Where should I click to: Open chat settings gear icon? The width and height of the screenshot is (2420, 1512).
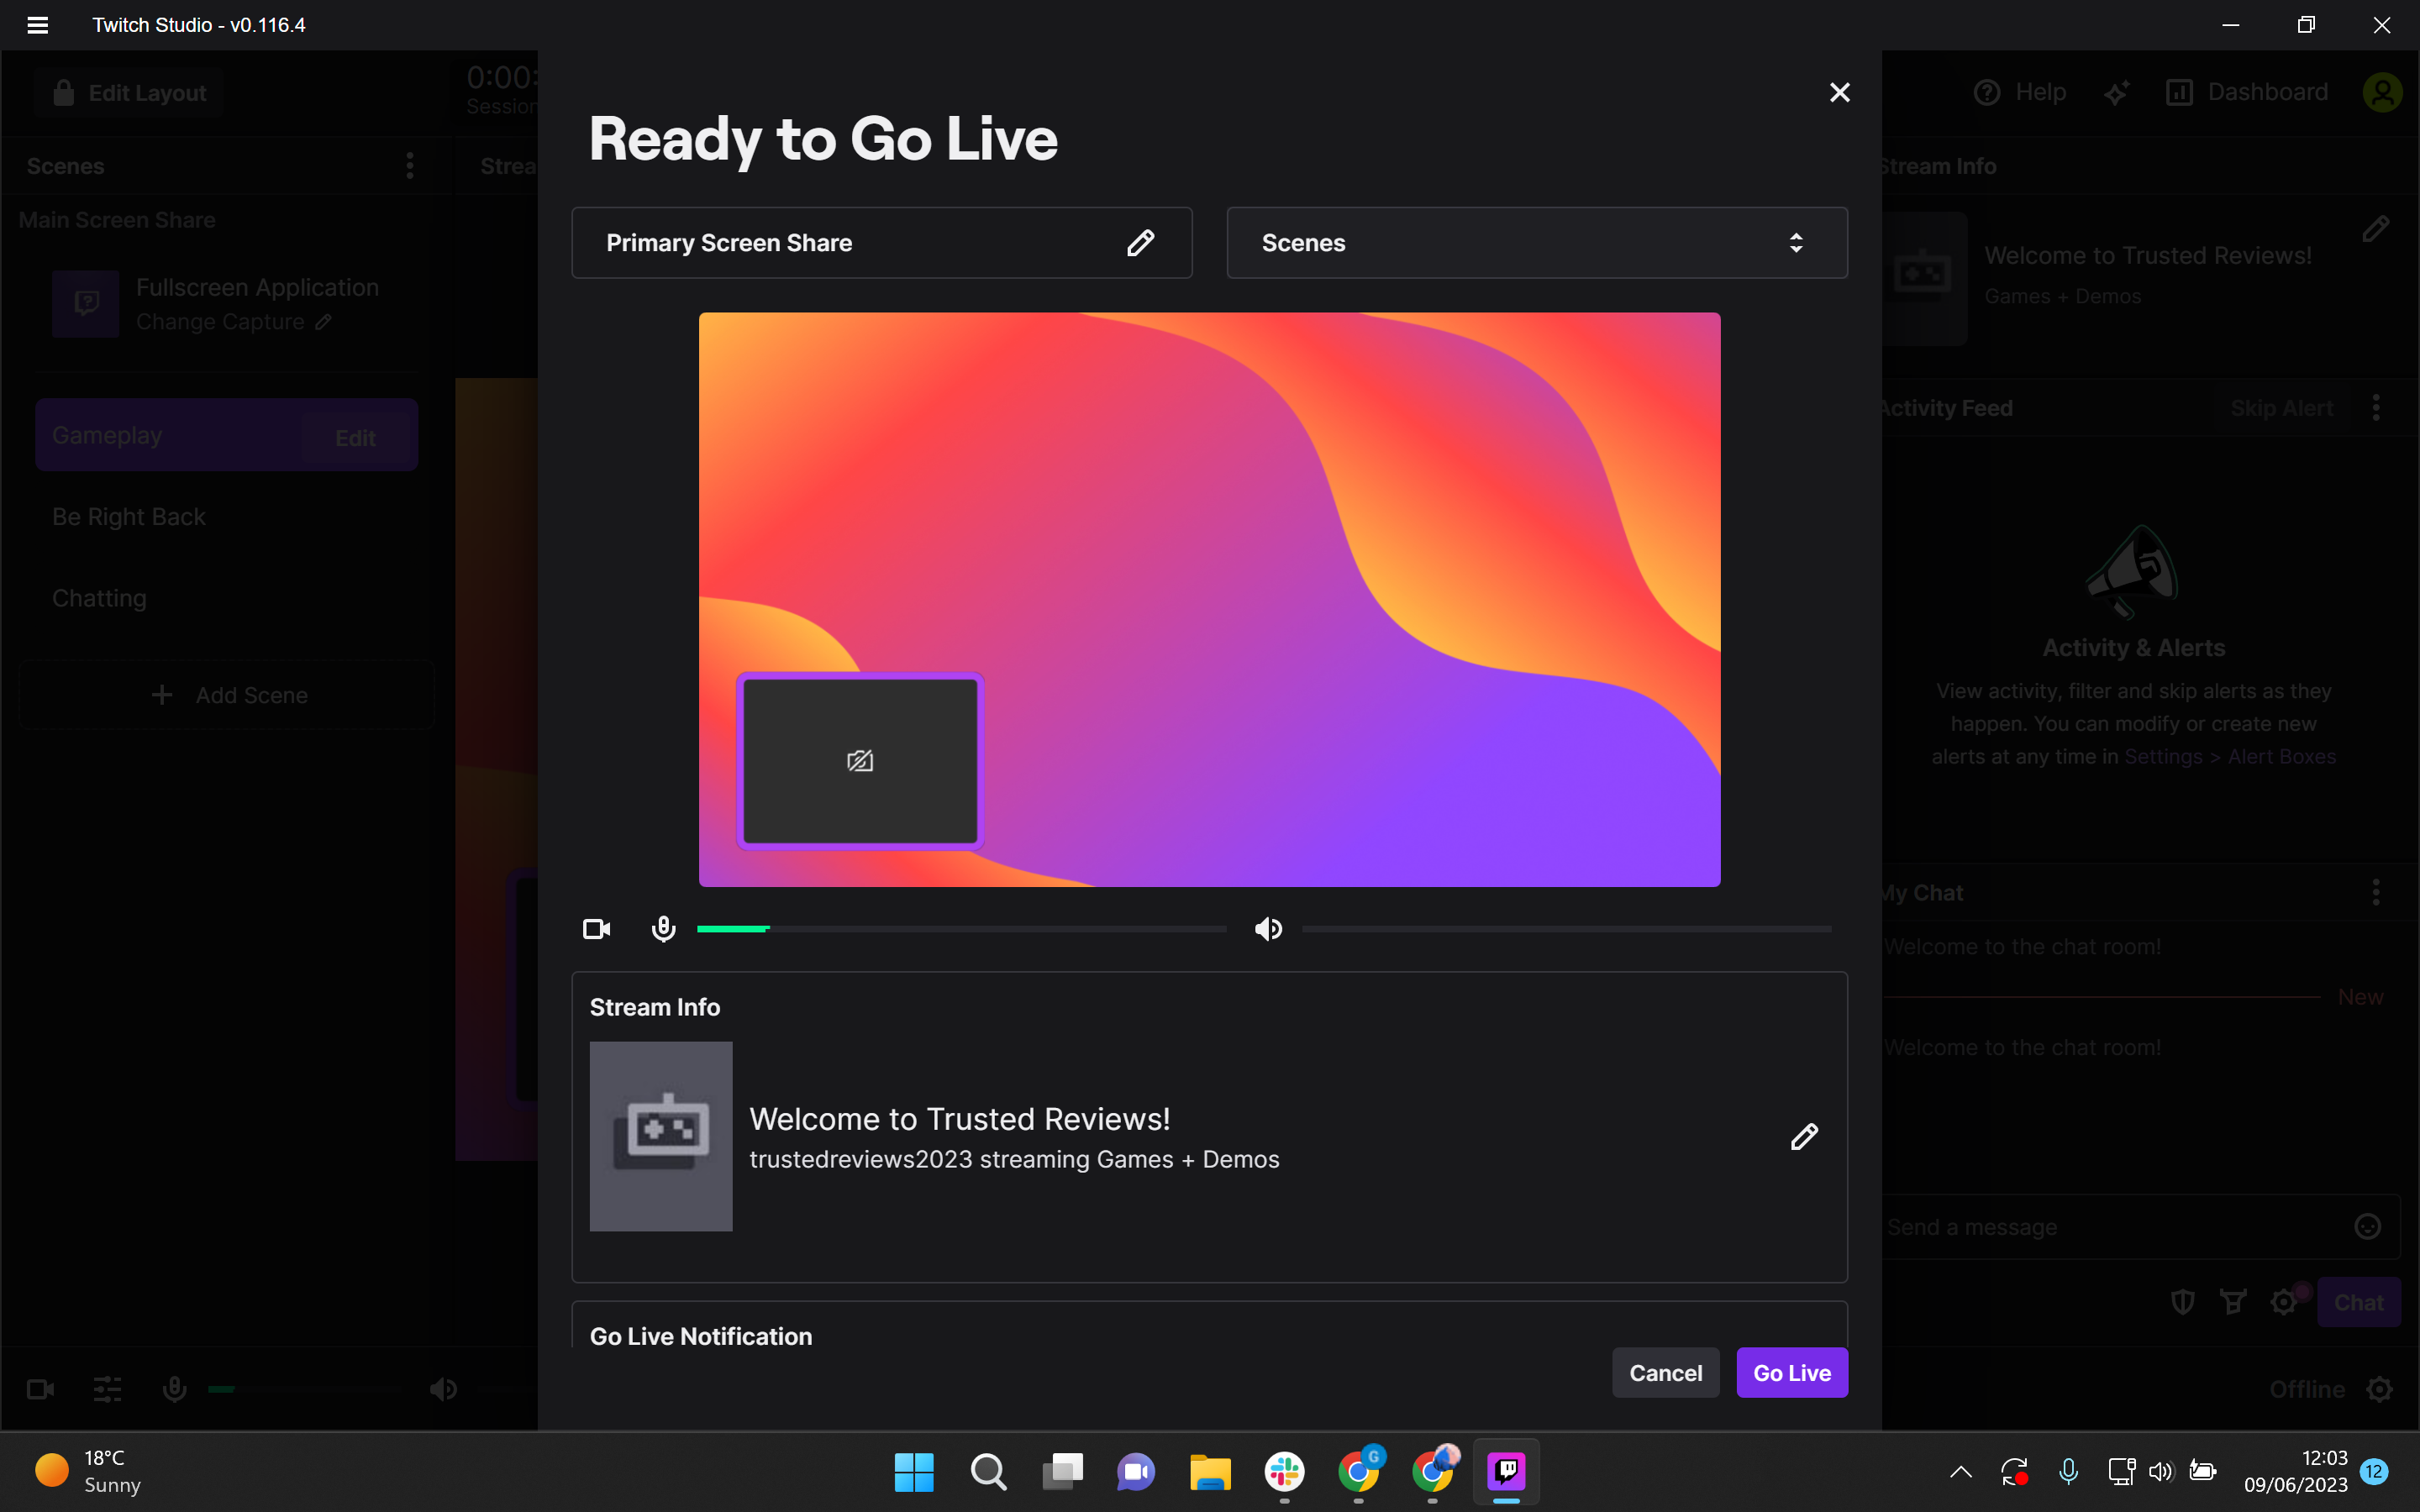tap(2284, 1302)
